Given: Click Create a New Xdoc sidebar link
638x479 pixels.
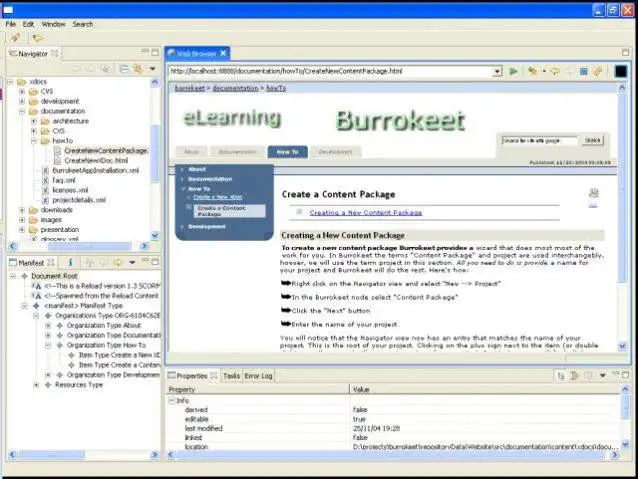Looking at the screenshot, I should click(x=218, y=197).
